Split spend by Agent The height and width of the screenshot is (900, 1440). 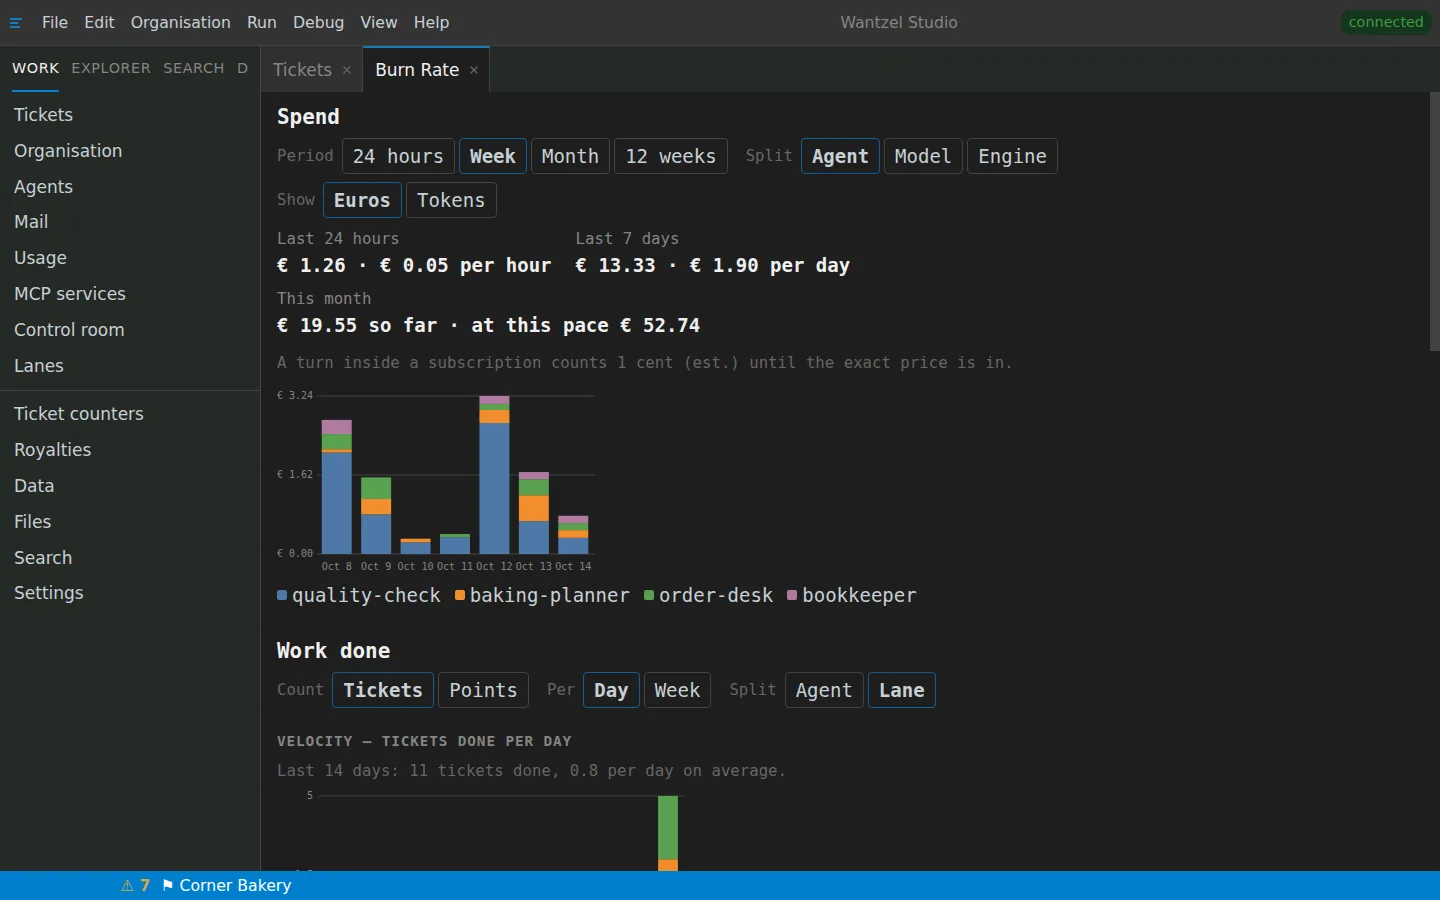840,156
